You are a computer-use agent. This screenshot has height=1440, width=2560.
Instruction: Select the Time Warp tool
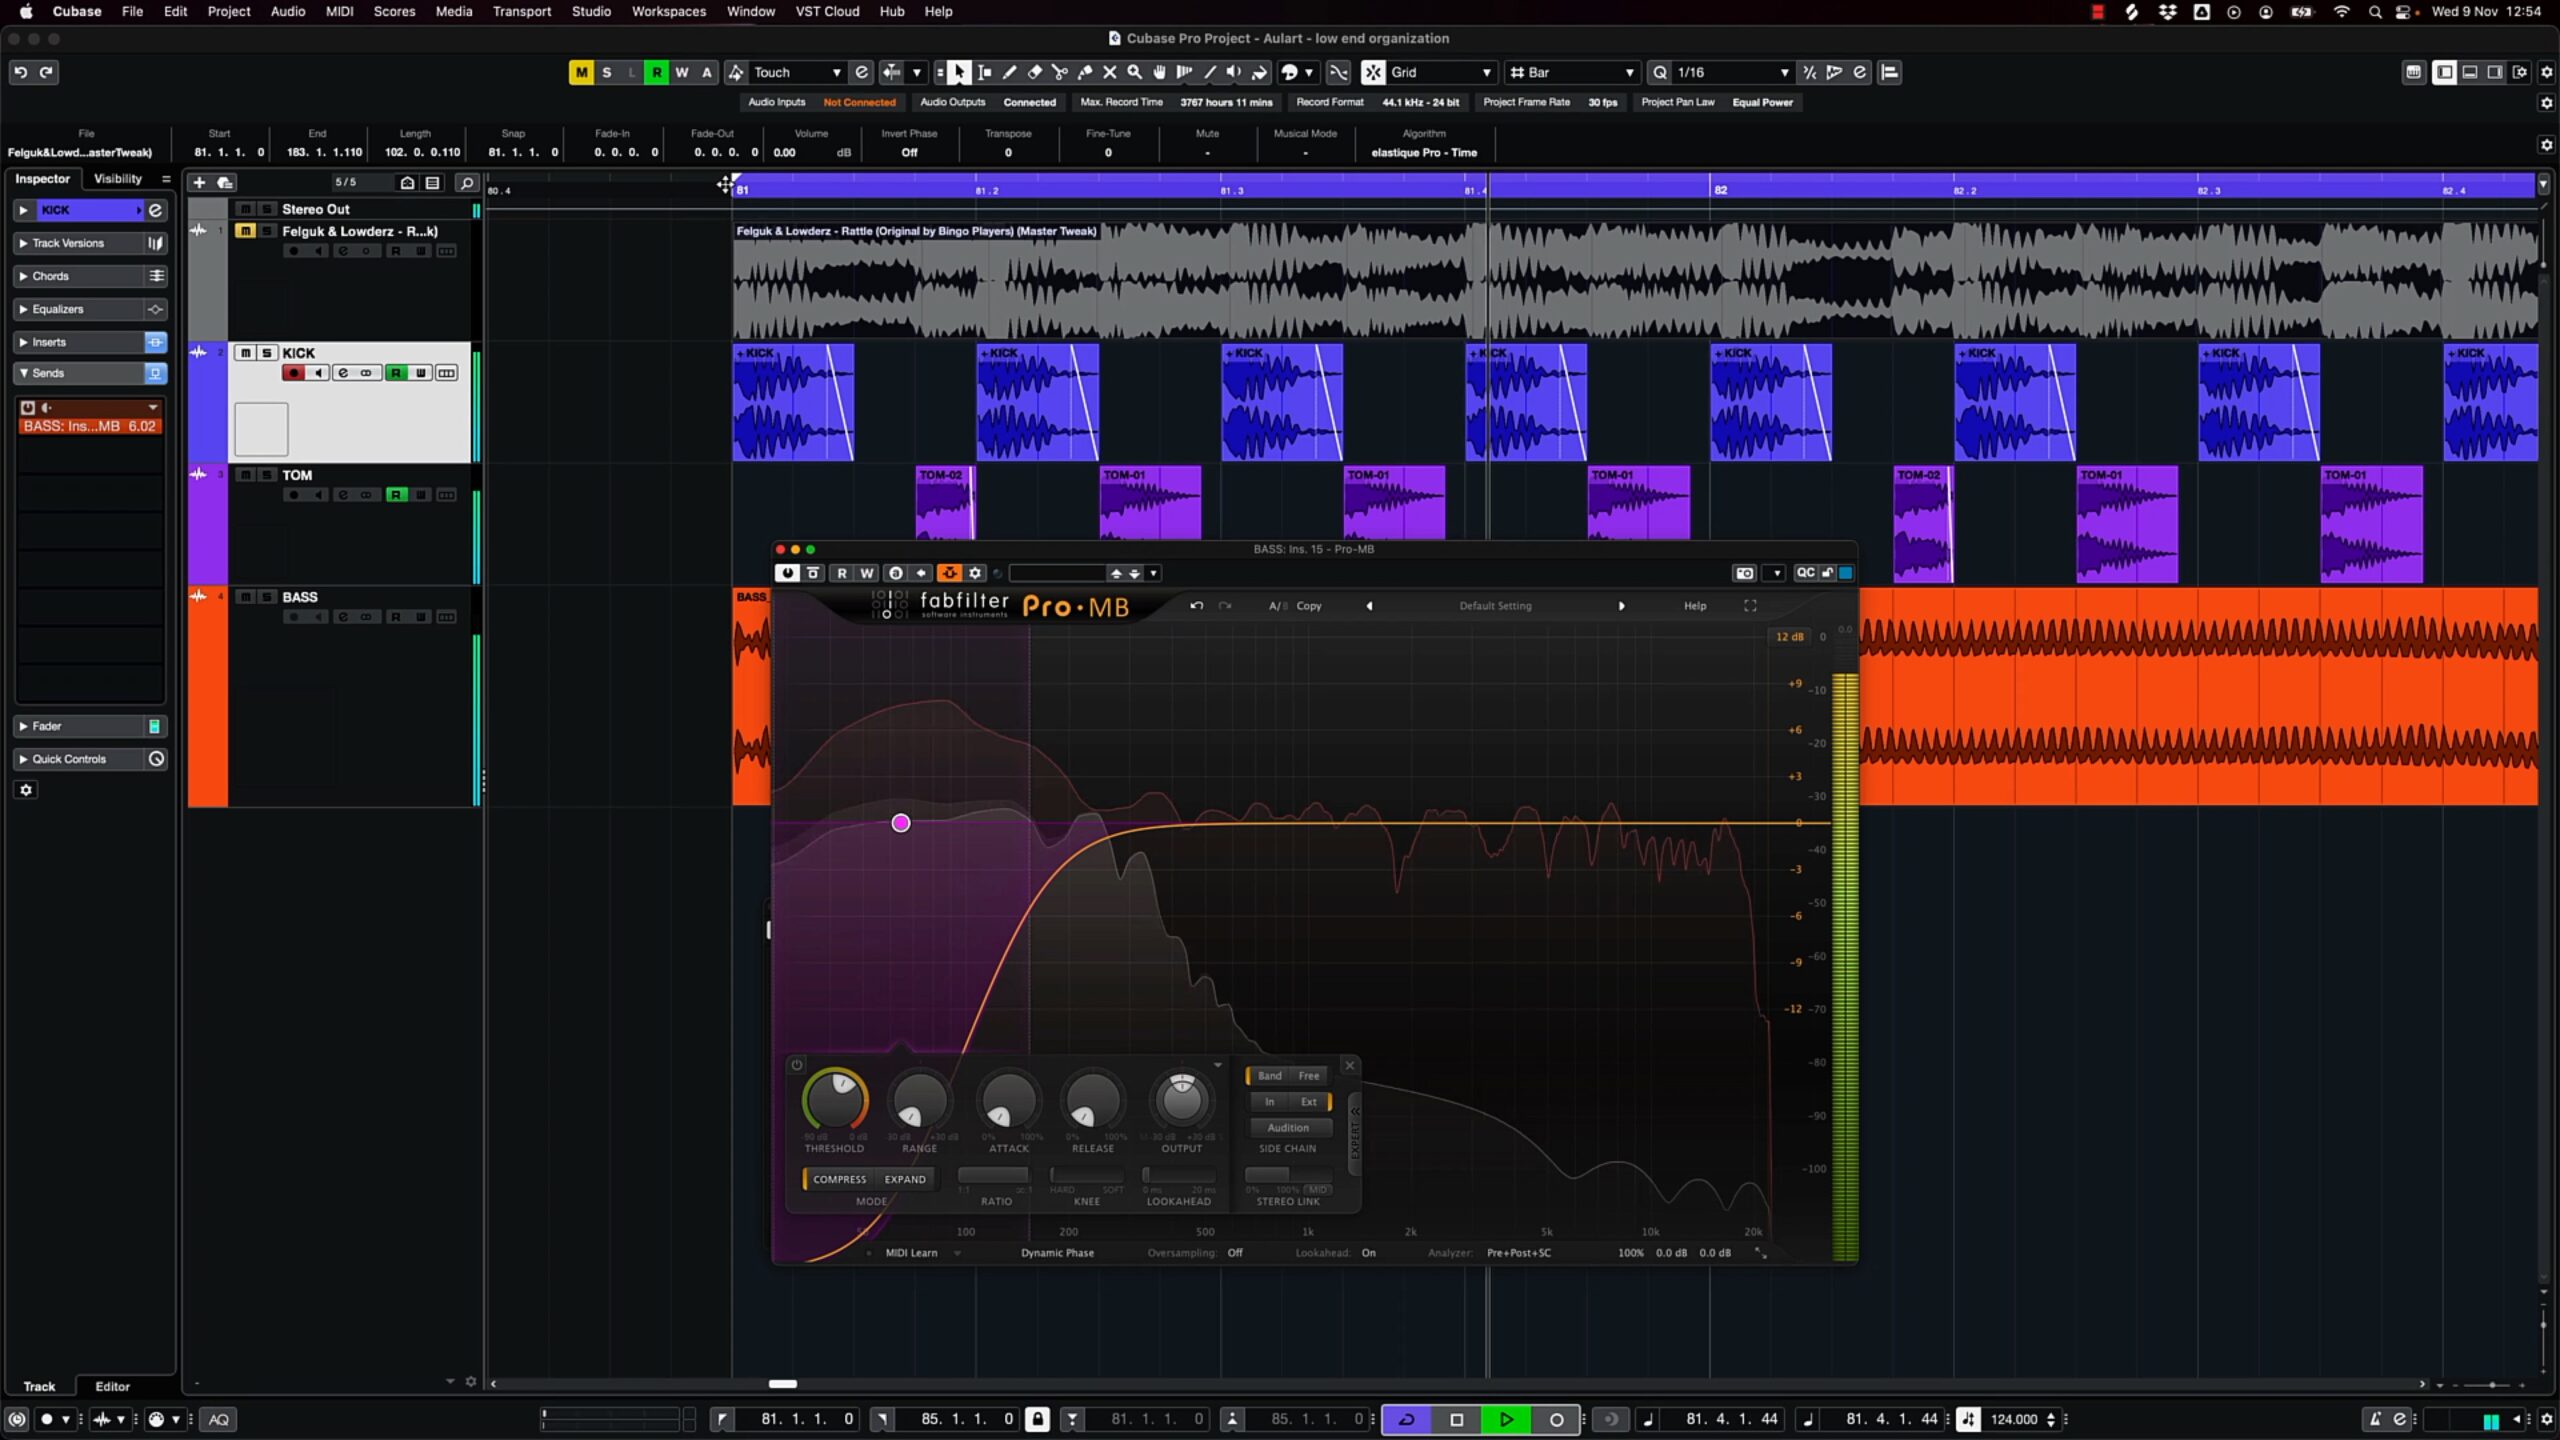pos(1184,72)
